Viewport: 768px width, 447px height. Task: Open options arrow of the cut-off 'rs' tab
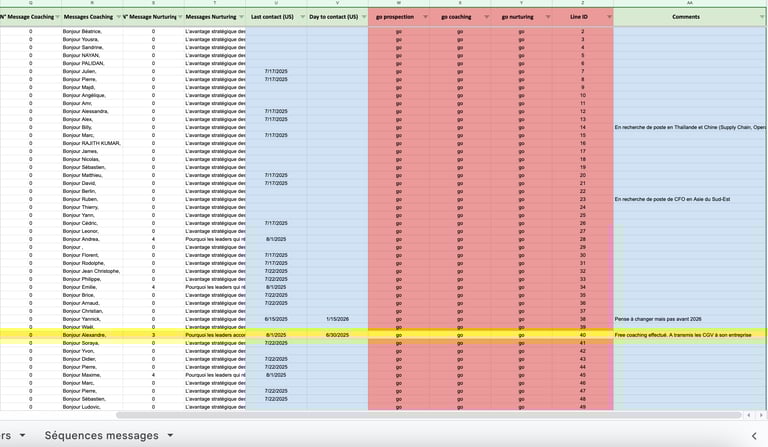(x=23, y=435)
